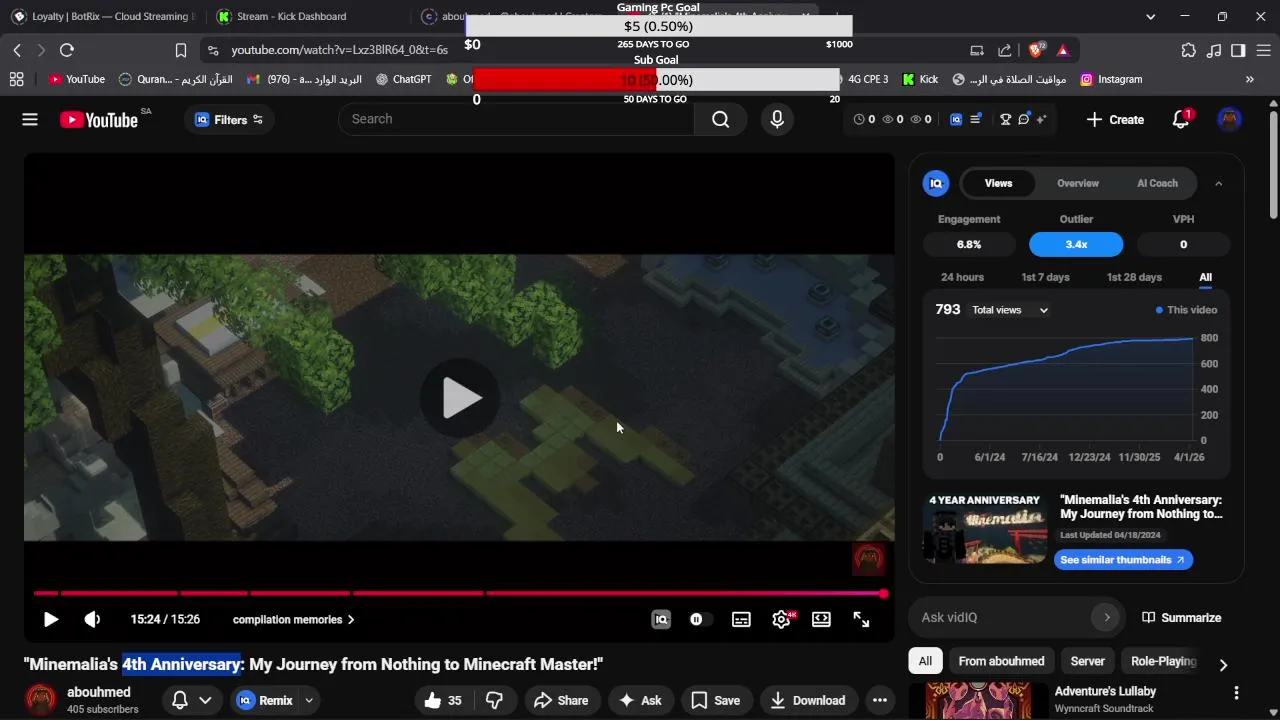This screenshot has width=1280, height=720.
Task: Expand the compilation memories chapter list
Action: 294,619
